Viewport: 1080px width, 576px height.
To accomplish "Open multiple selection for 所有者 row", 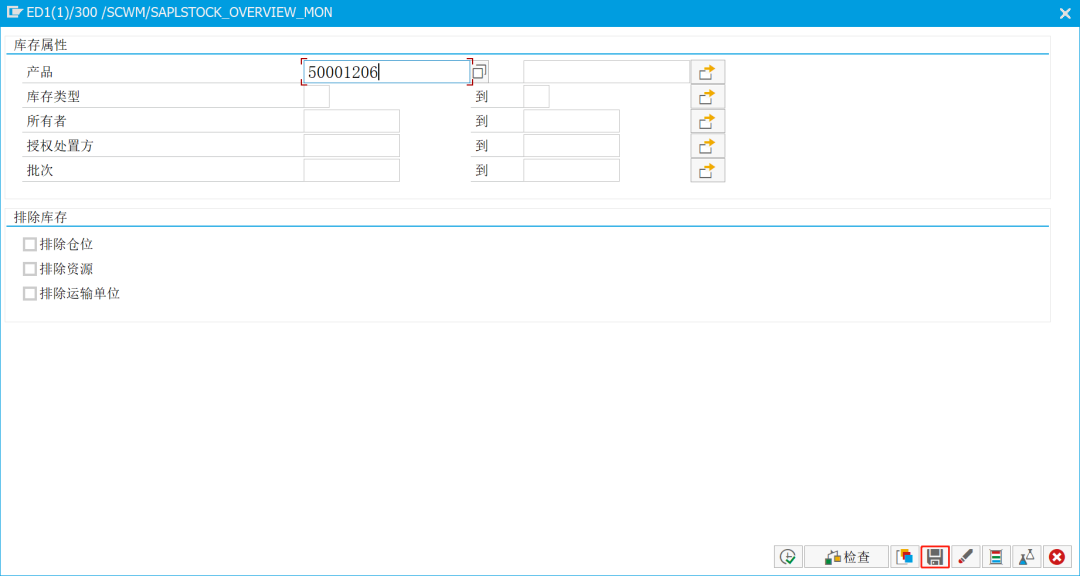I will click(x=707, y=121).
